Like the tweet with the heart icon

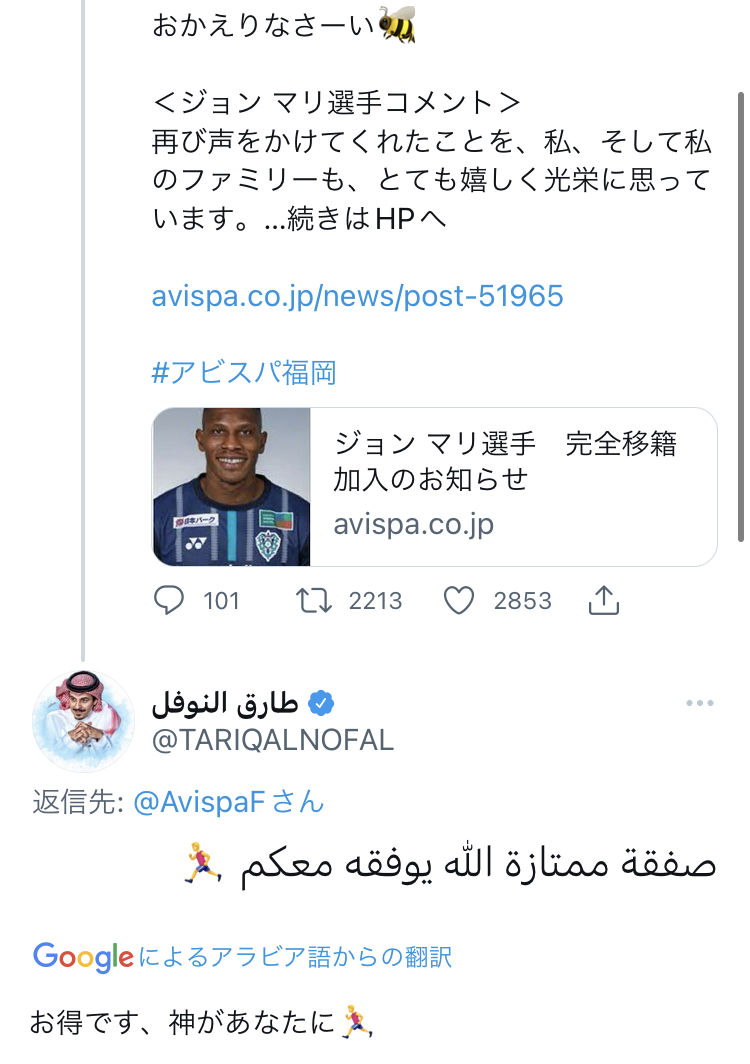click(x=458, y=600)
